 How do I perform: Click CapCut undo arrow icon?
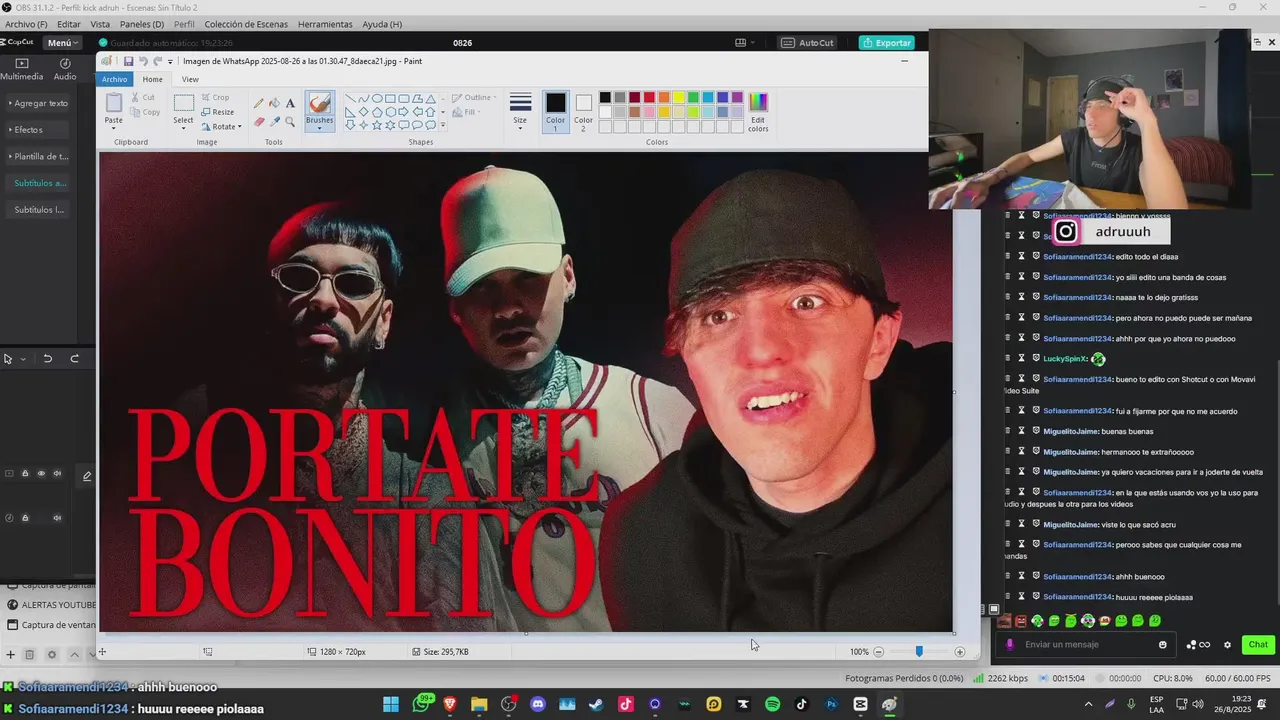tap(47, 359)
